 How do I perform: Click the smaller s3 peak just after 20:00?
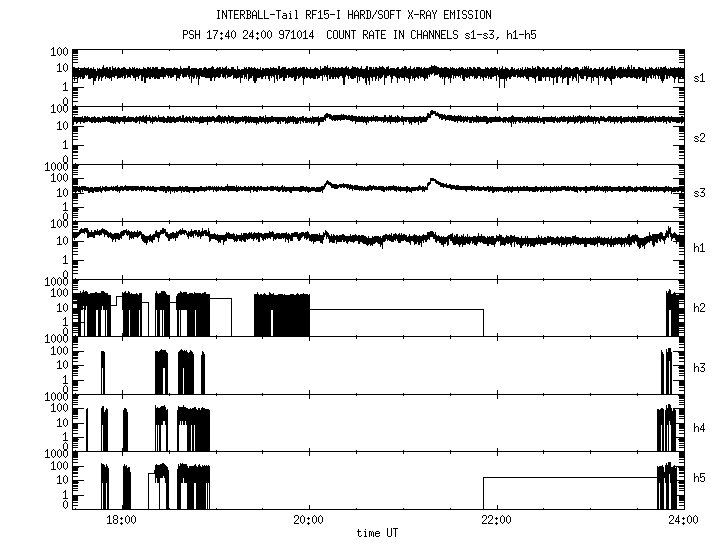(328, 183)
